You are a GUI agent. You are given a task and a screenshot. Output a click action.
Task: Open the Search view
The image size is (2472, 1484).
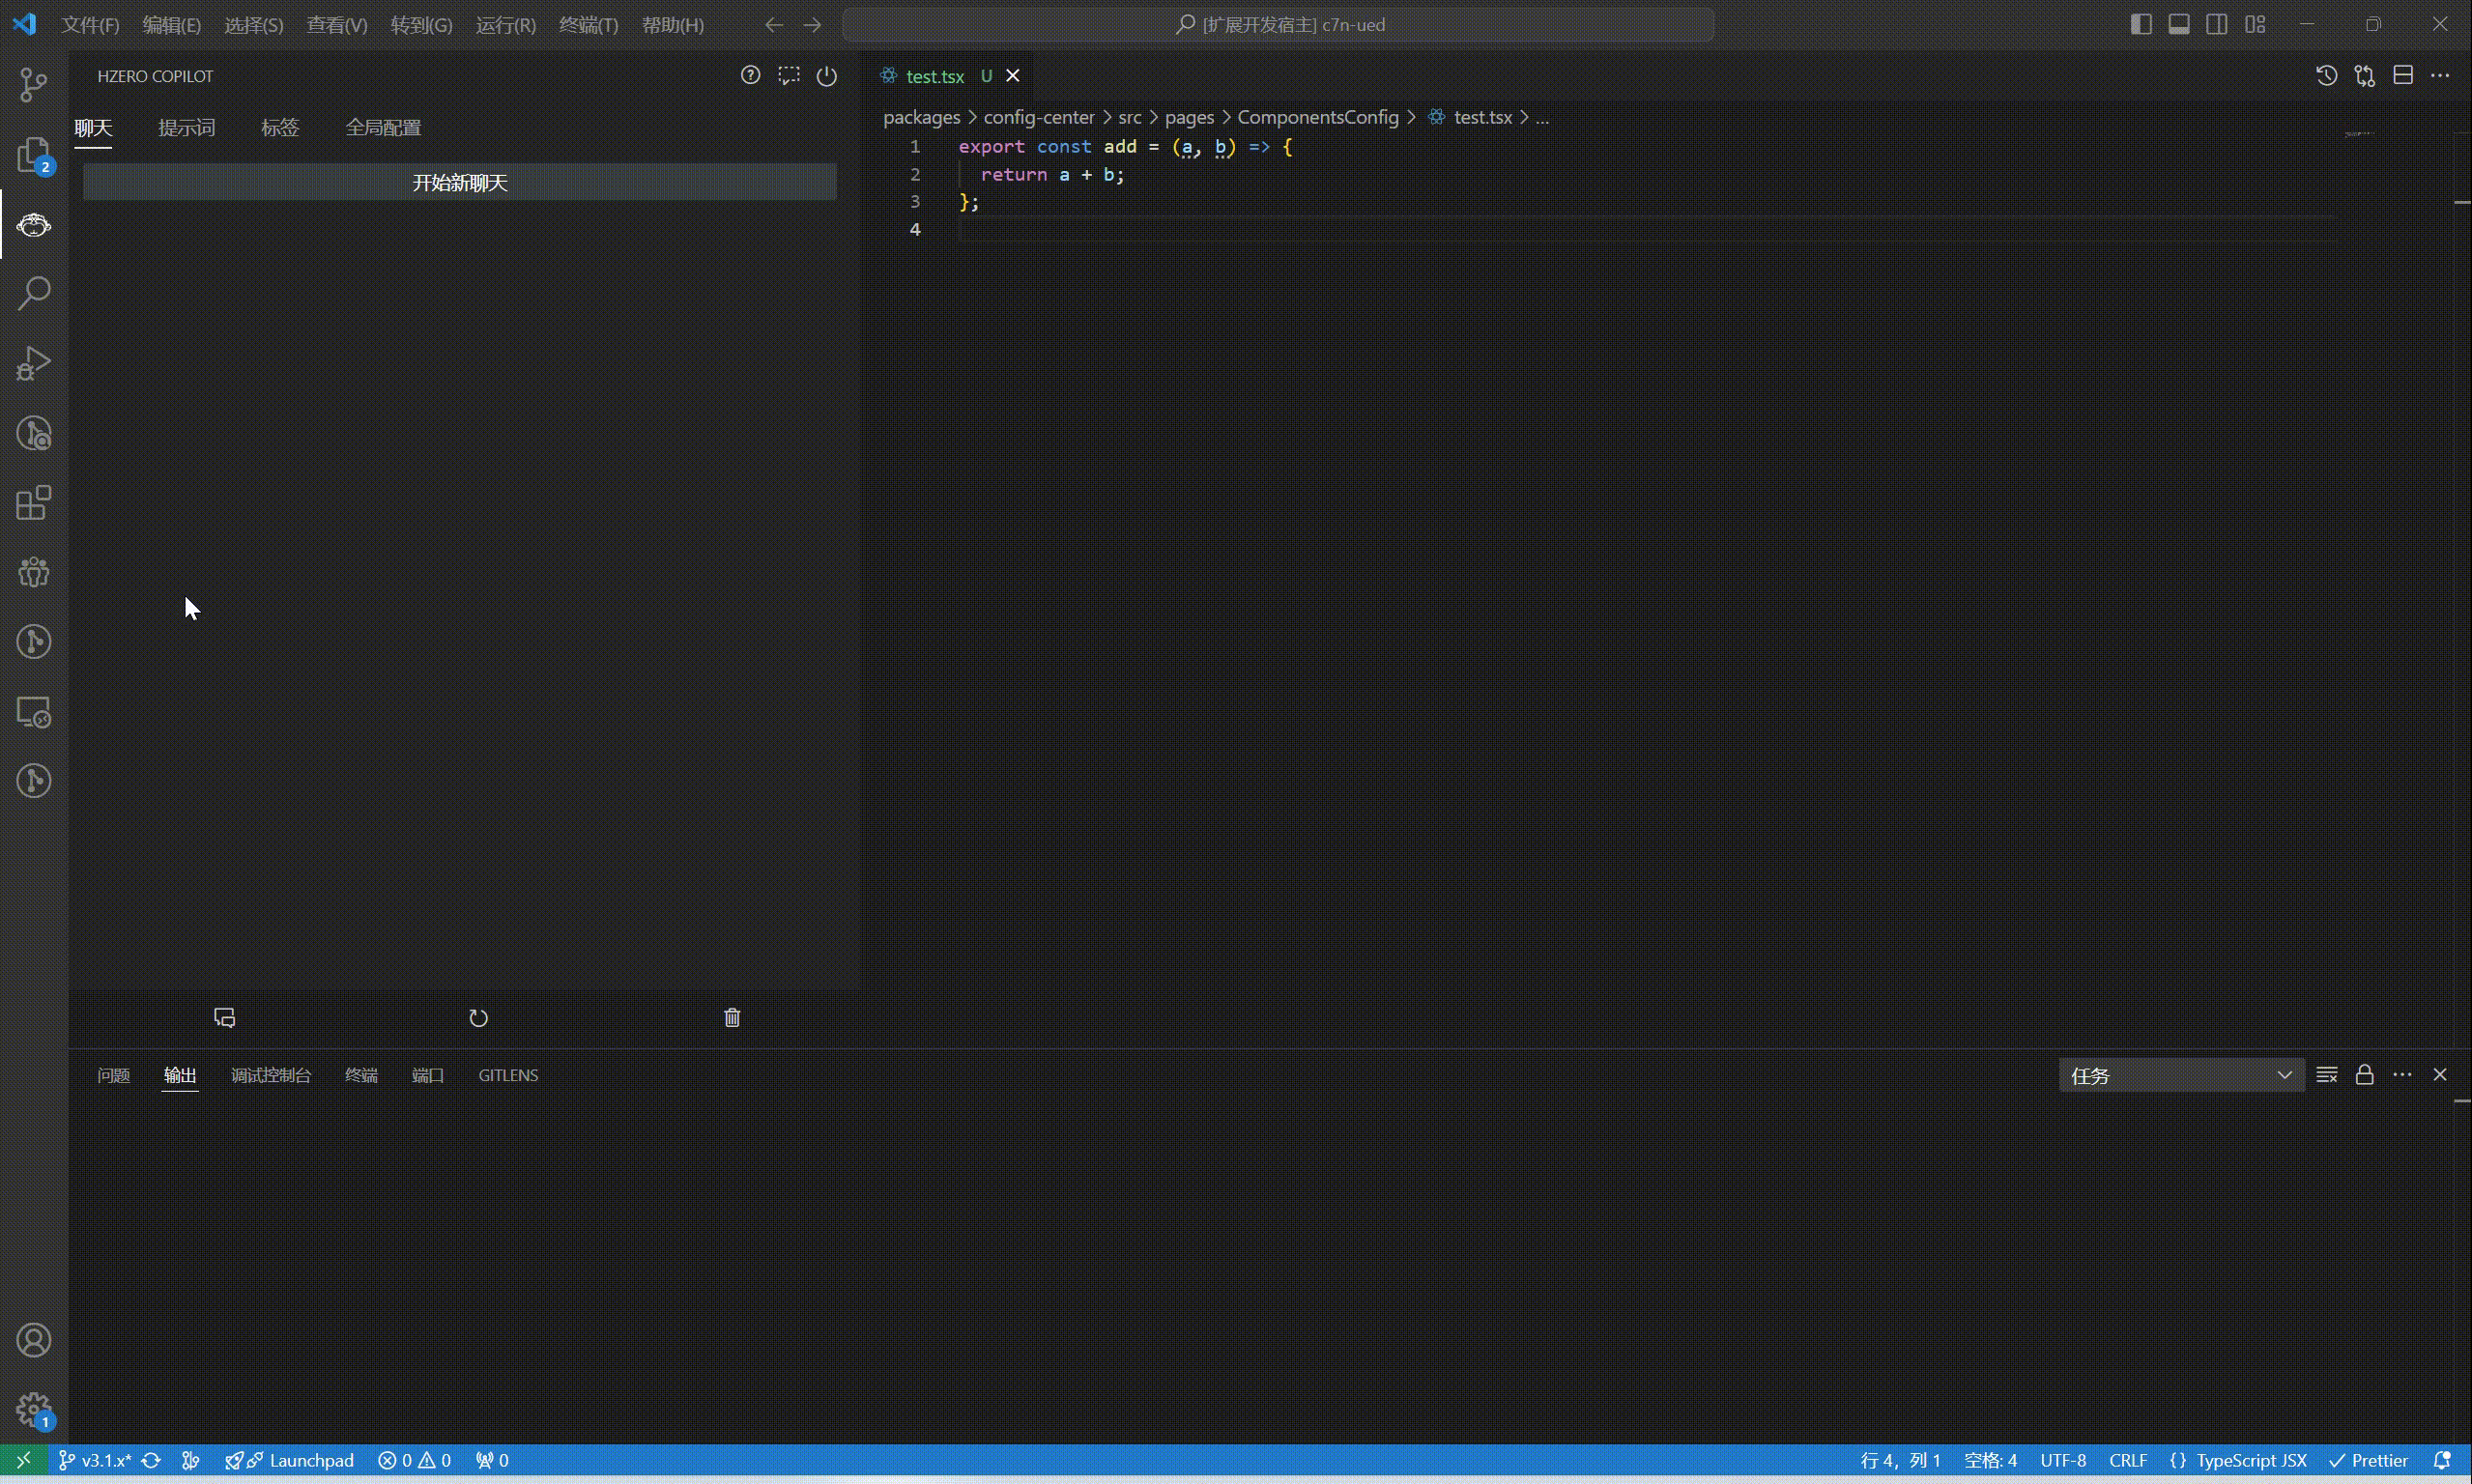[x=34, y=294]
